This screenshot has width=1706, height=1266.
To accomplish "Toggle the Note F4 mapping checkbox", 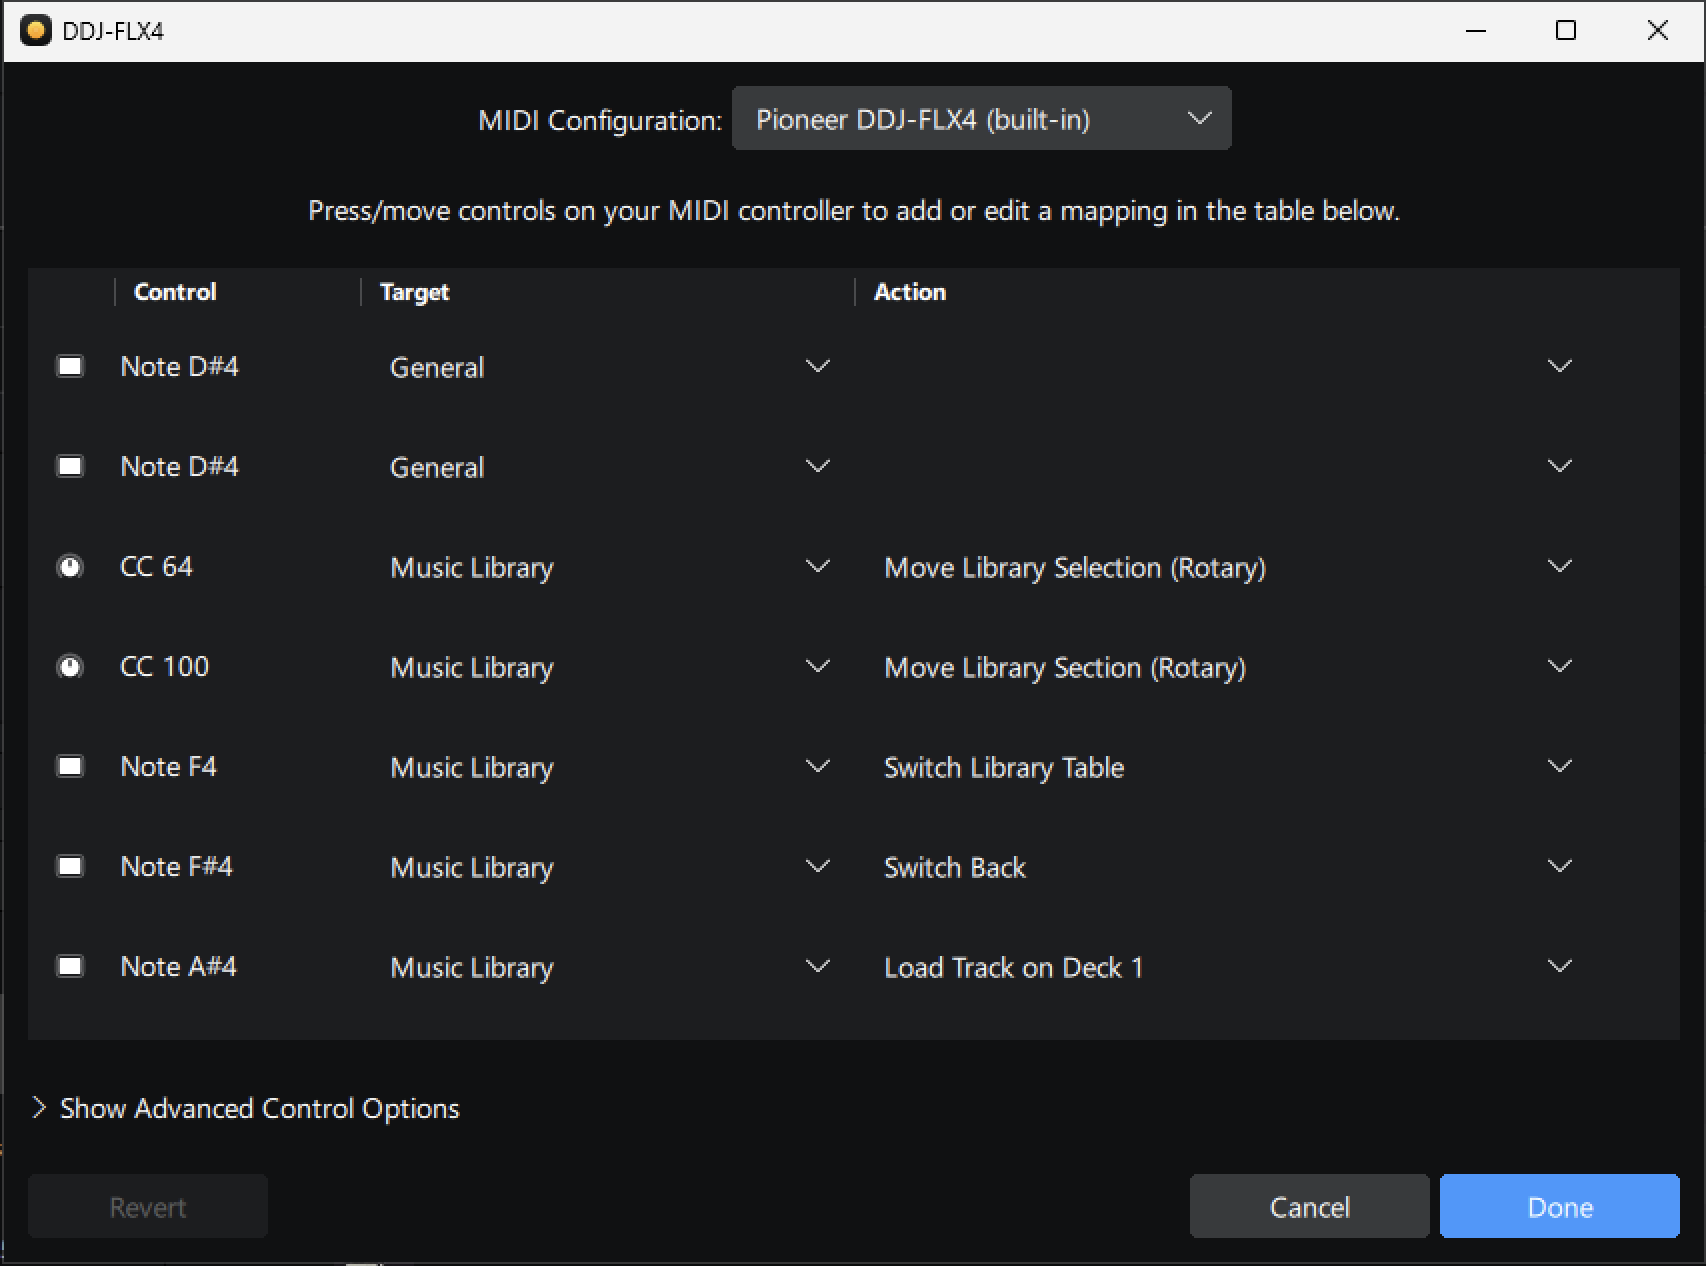I will click(x=70, y=766).
